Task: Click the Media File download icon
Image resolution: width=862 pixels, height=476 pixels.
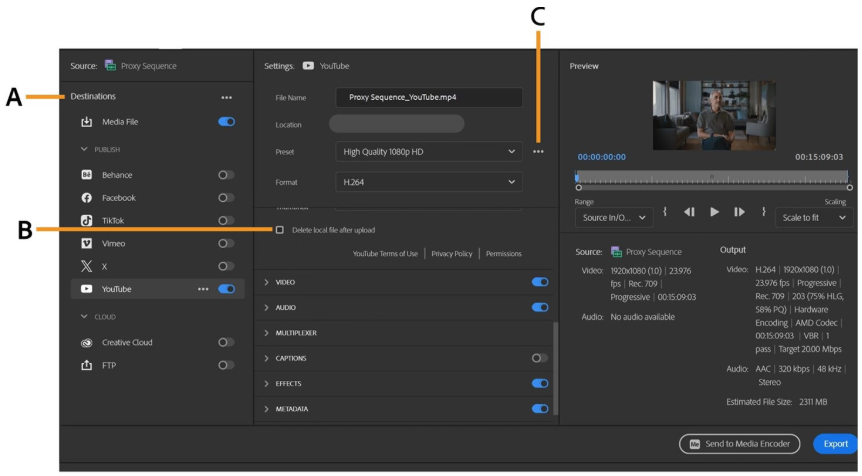Action: pos(87,122)
